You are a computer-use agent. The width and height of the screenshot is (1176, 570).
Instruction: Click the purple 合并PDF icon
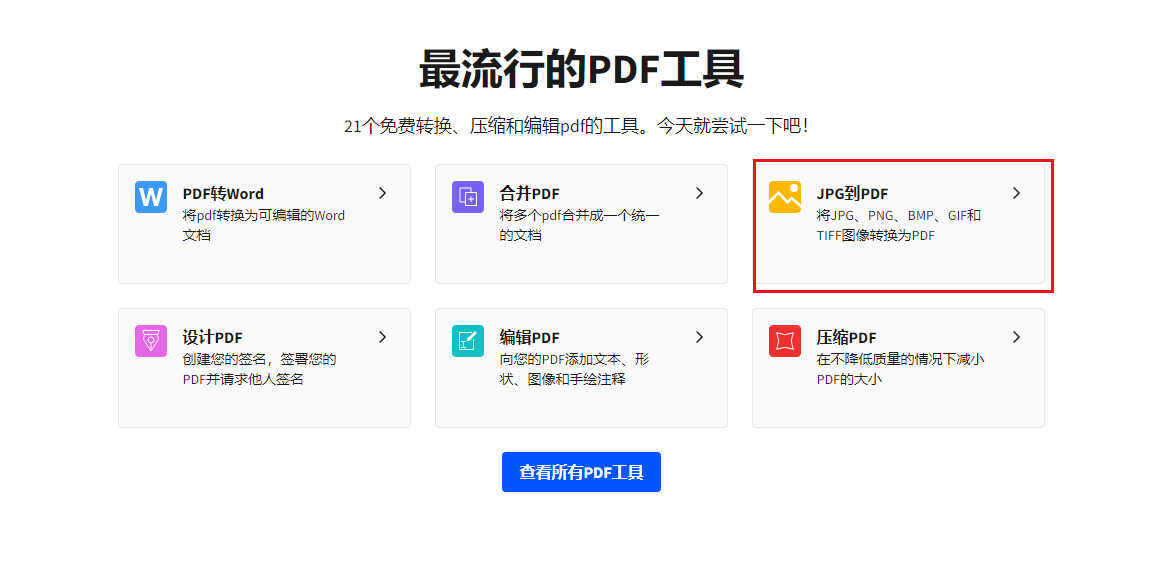coord(468,197)
